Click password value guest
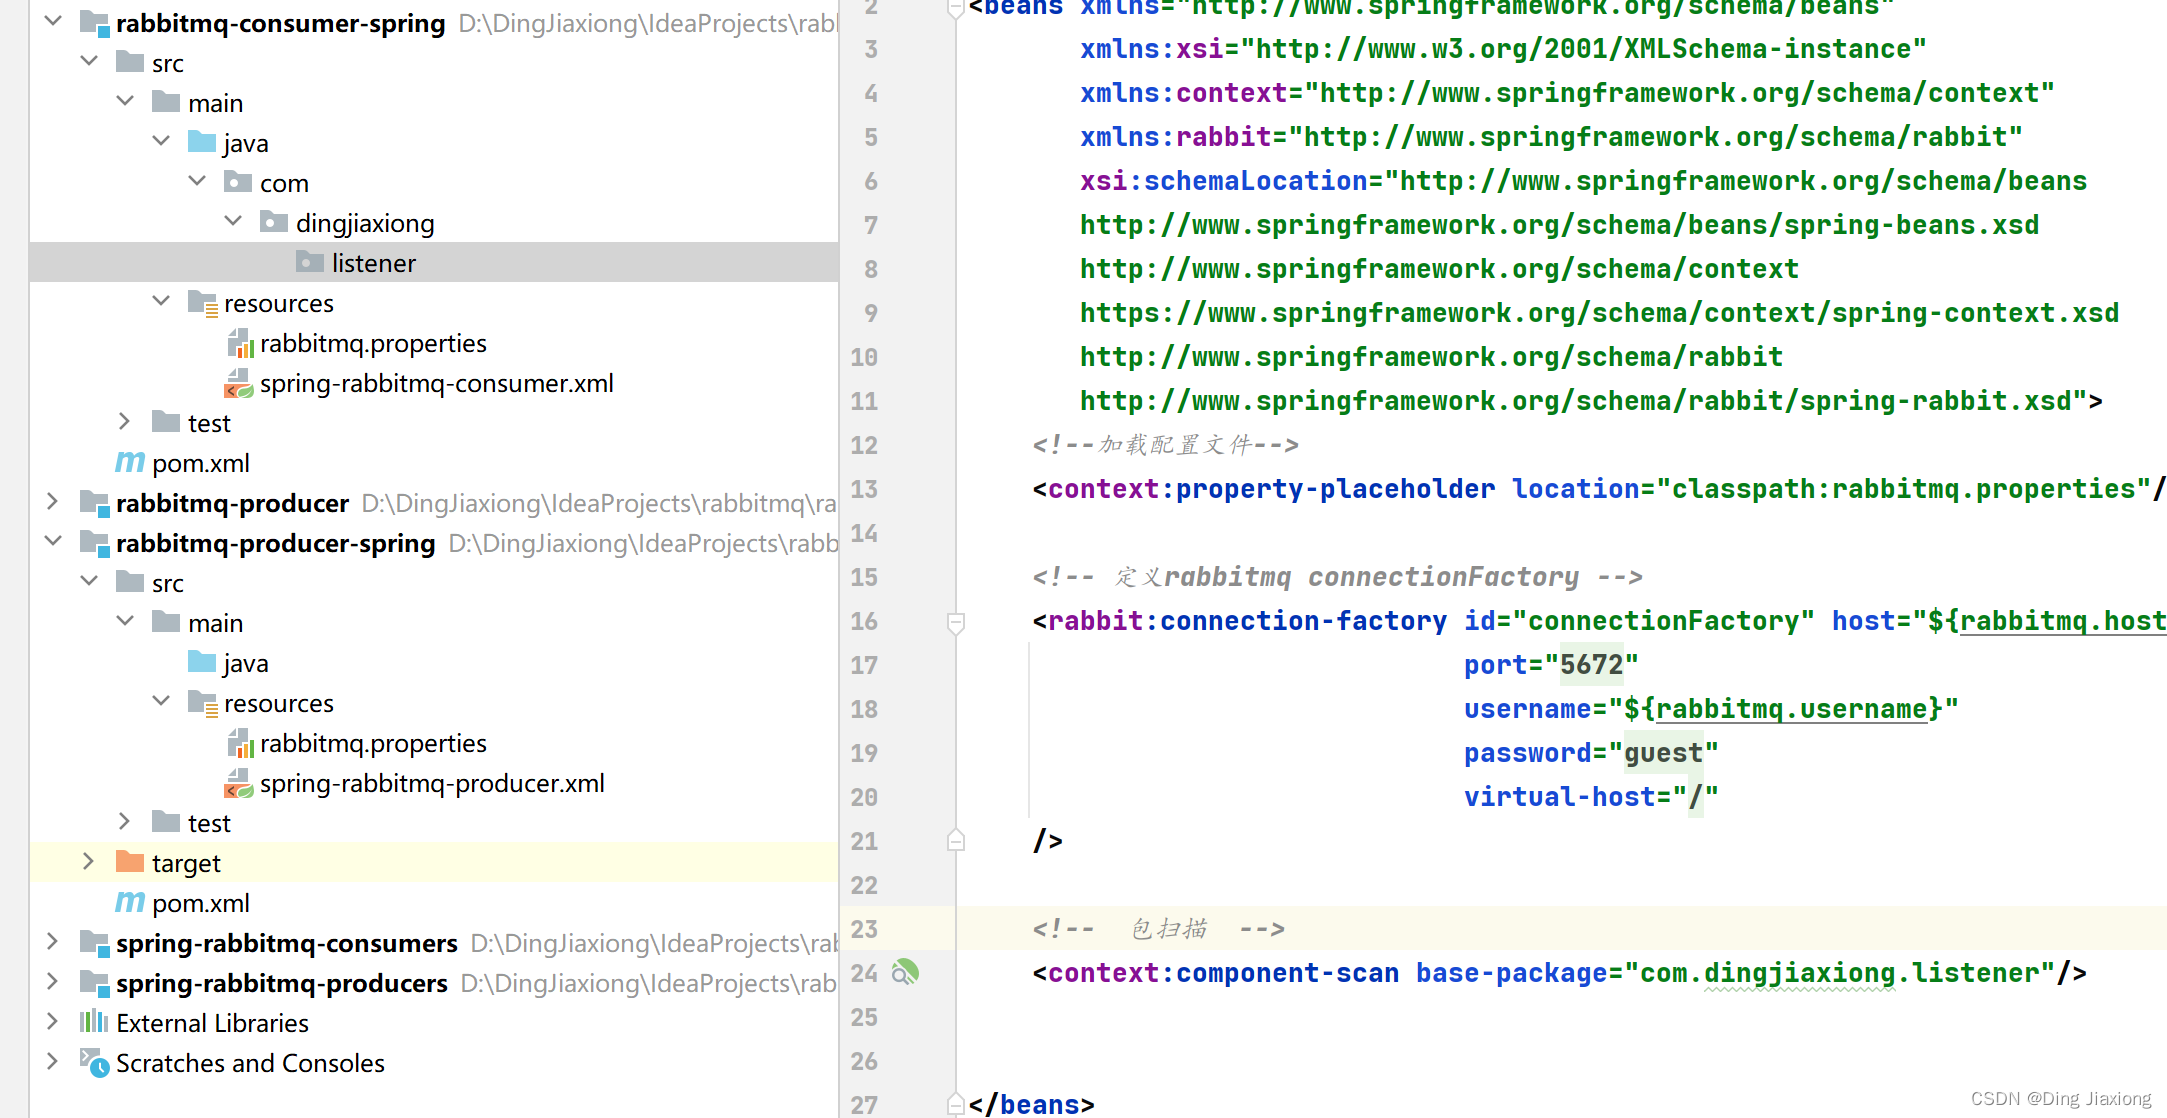 (x=1663, y=753)
